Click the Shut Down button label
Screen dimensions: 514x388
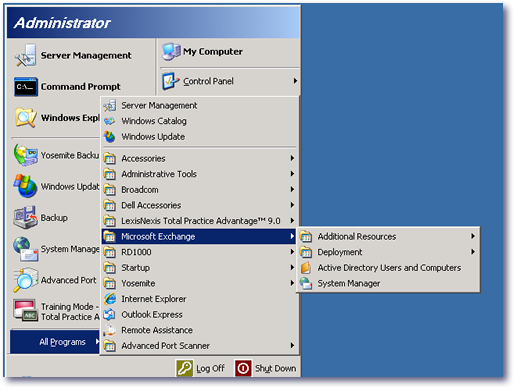pyautogui.click(x=276, y=368)
